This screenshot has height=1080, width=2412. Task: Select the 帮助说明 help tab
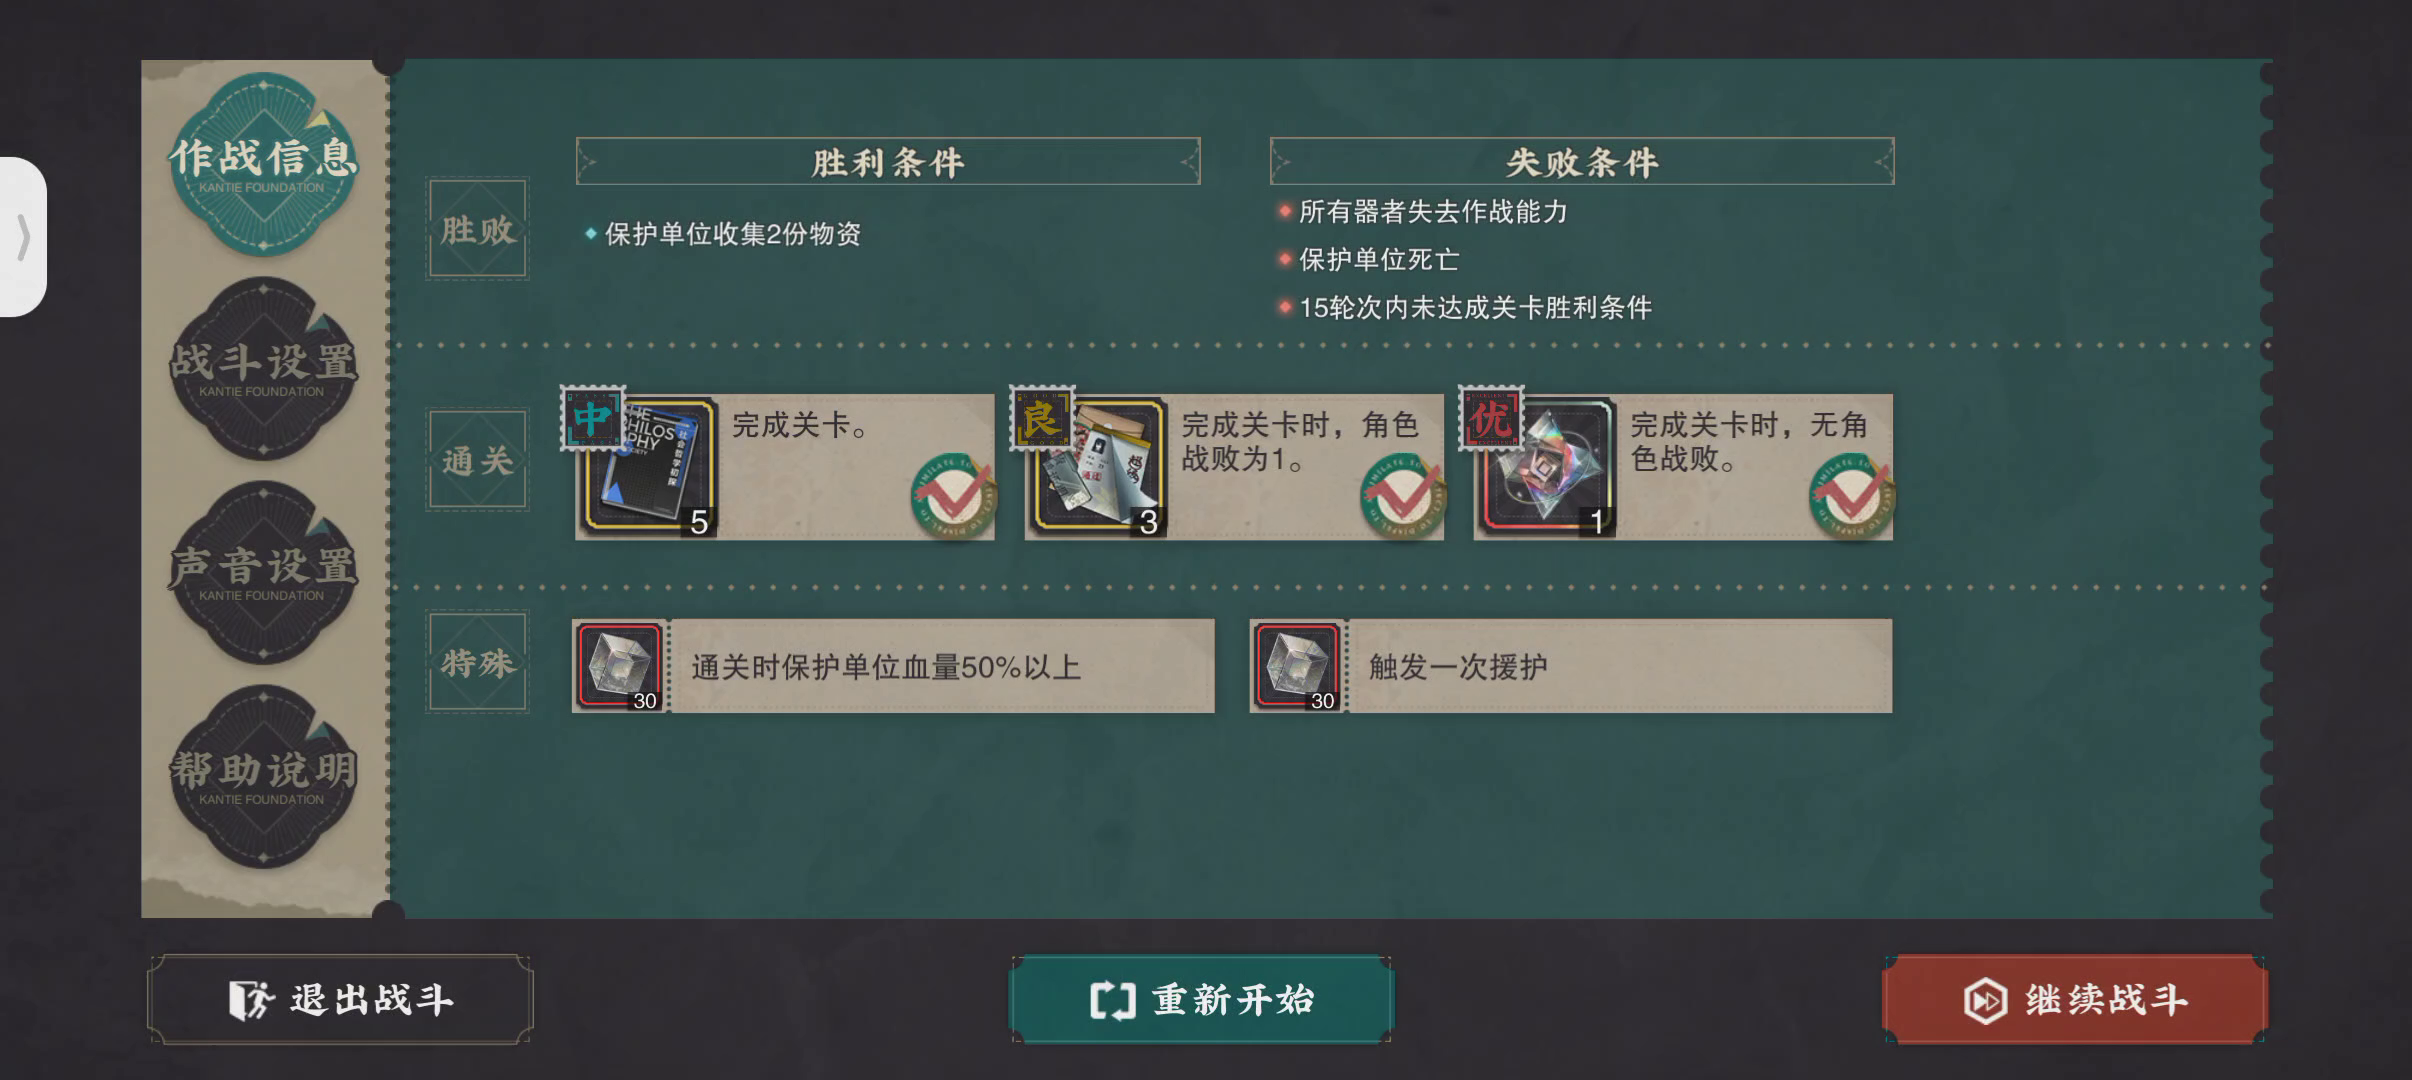coord(262,775)
